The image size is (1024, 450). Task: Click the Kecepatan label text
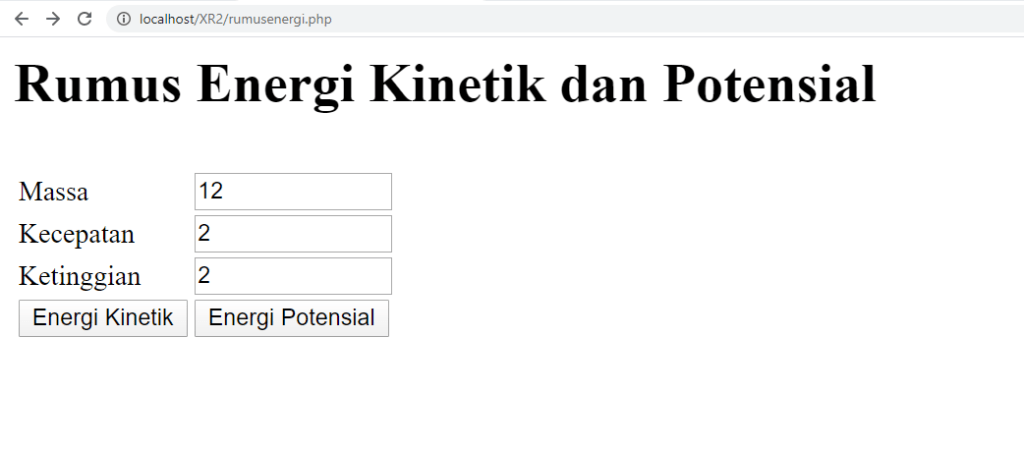(77, 234)
